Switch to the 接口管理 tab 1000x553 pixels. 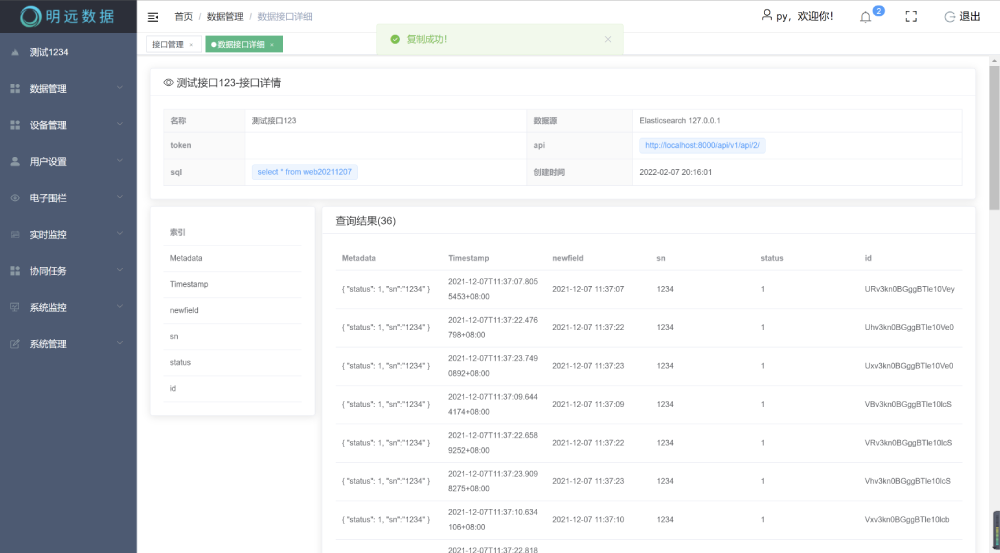pyautogui.click(x=167, y=45)
